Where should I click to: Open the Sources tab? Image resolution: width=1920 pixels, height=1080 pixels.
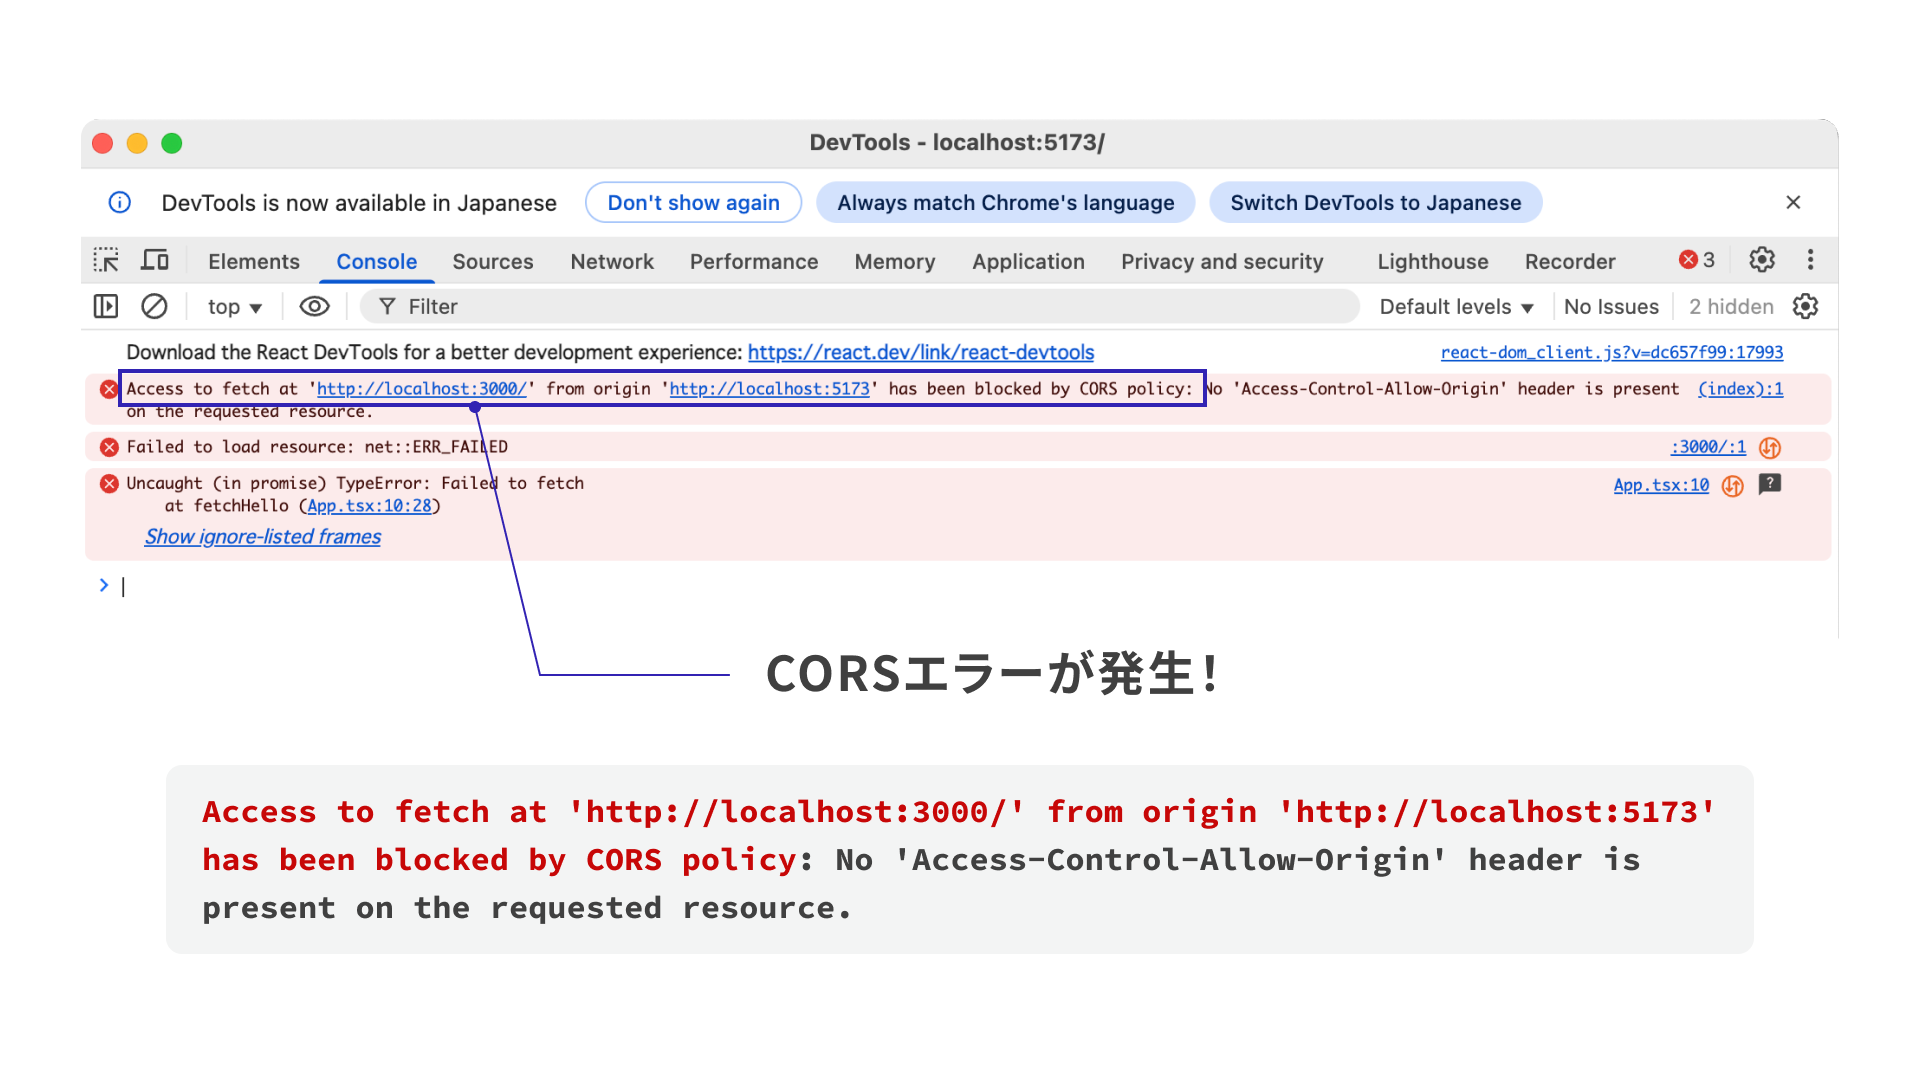(x=492, y=262)
